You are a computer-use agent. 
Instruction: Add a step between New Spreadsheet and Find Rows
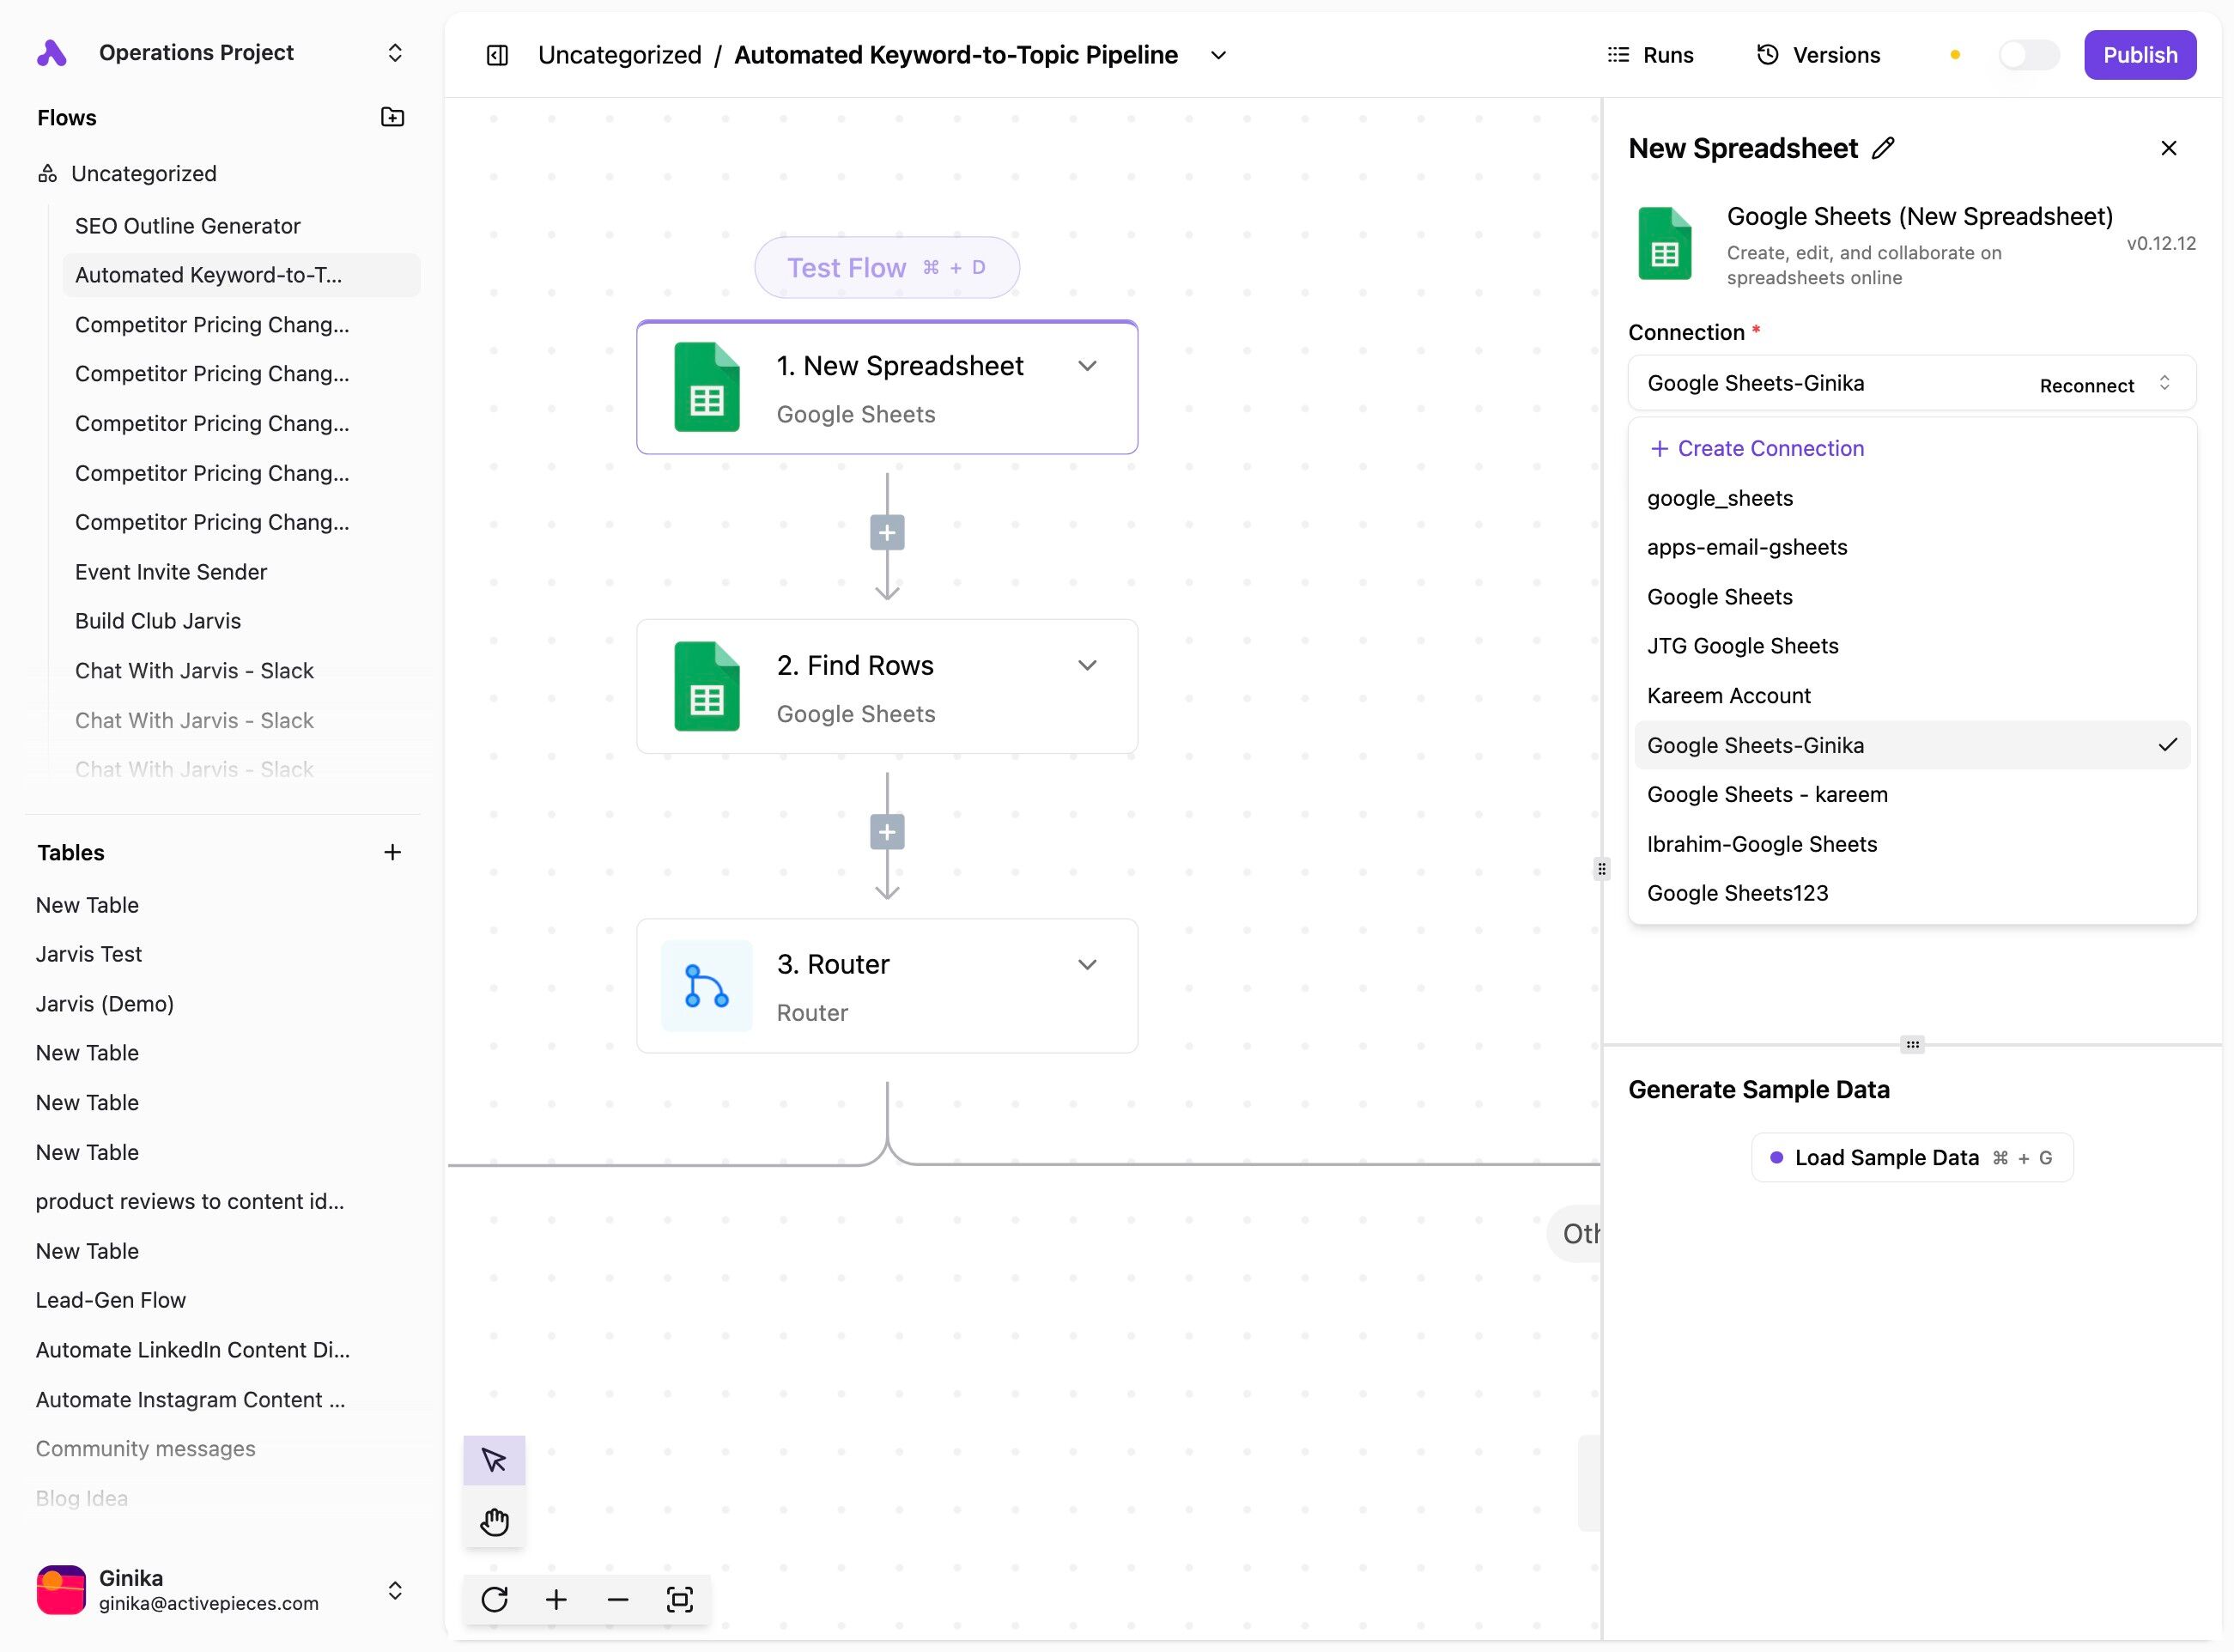(887, 532)
